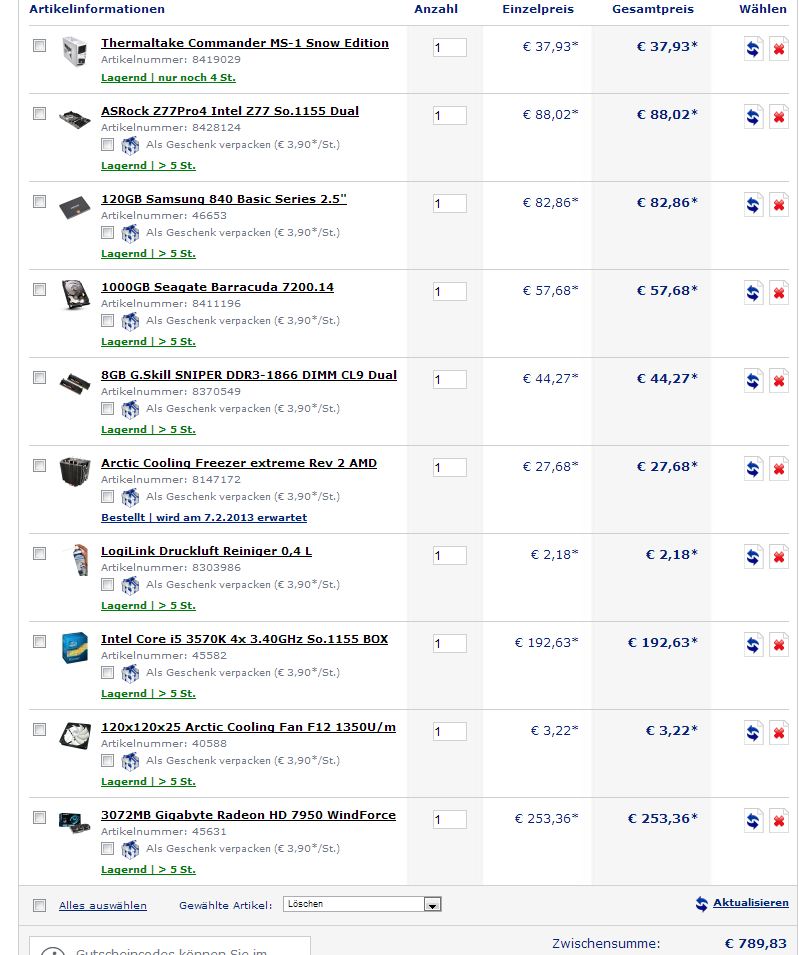The width and height of the screenshot is (799, 955).
Task: Remove Samsung 840 SSD with red X
Action: pos(779,205)
